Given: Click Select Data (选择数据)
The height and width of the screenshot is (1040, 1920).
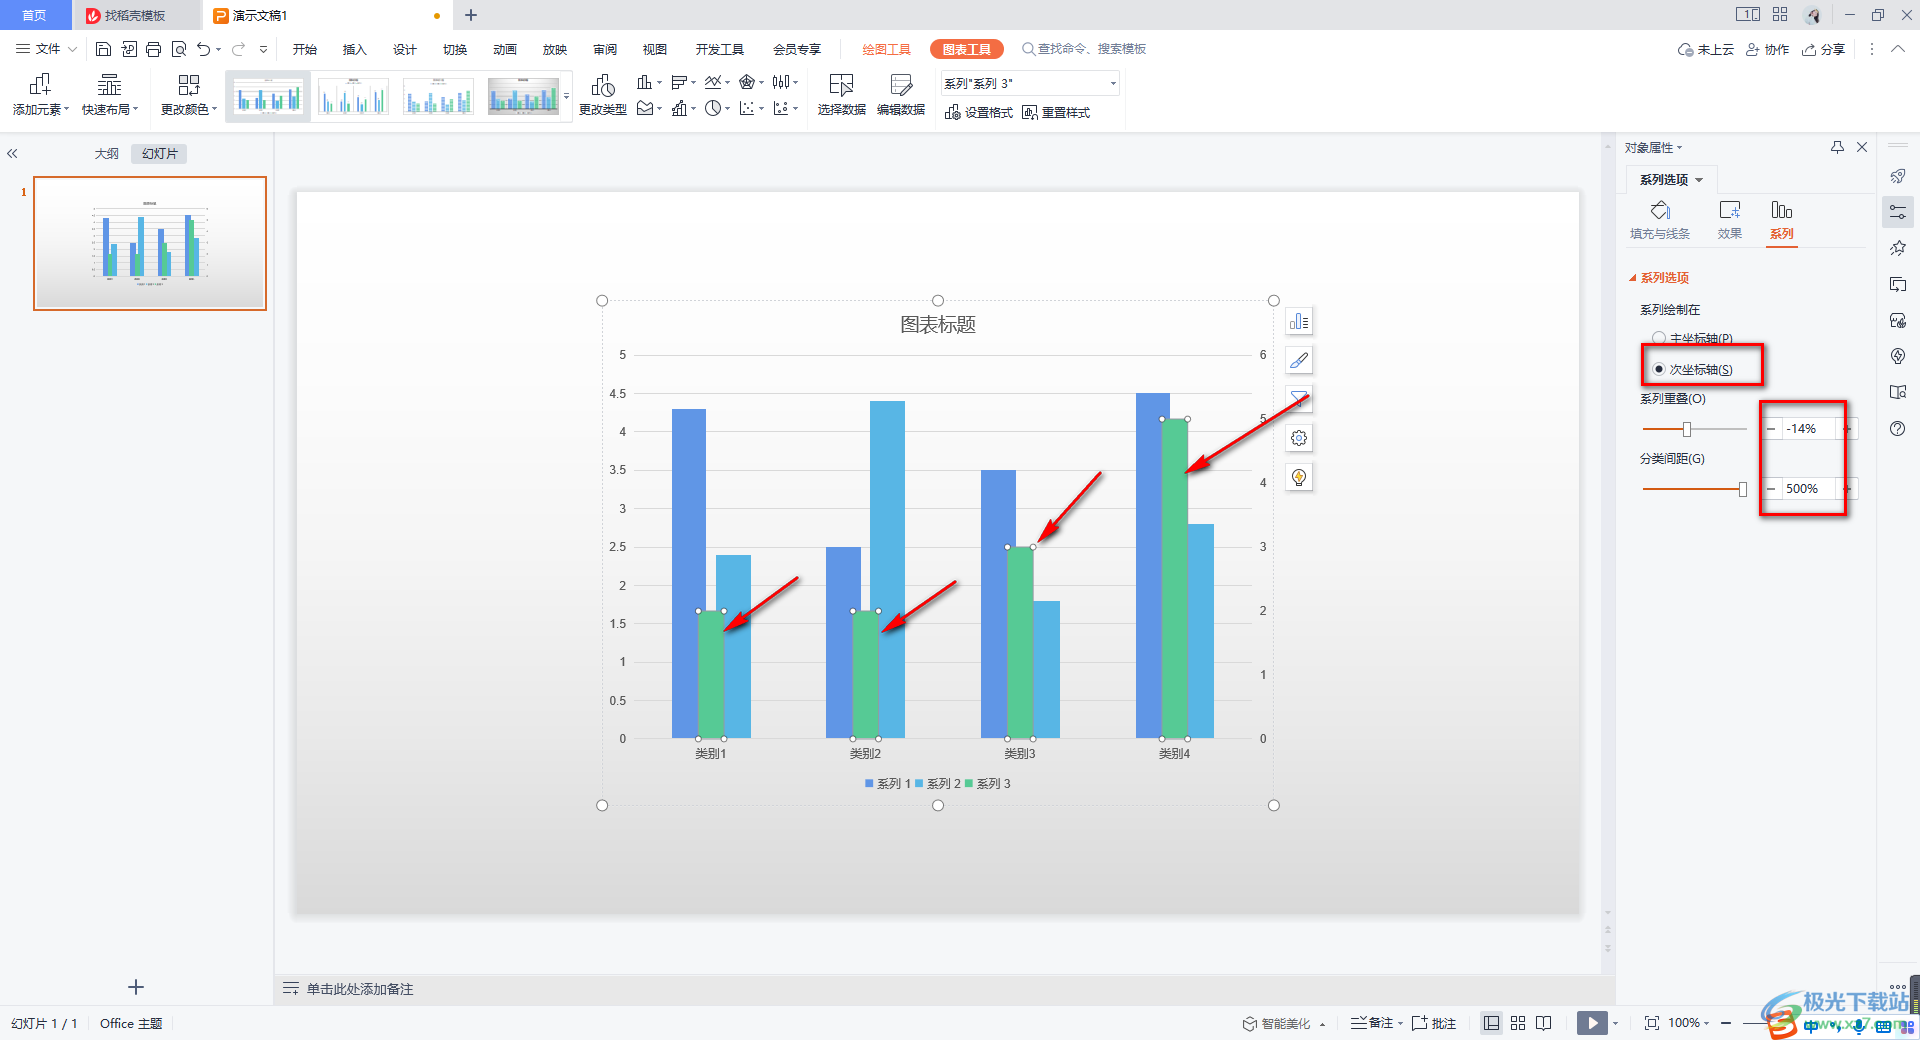Looking at the screenshot, I should (841, 95).
